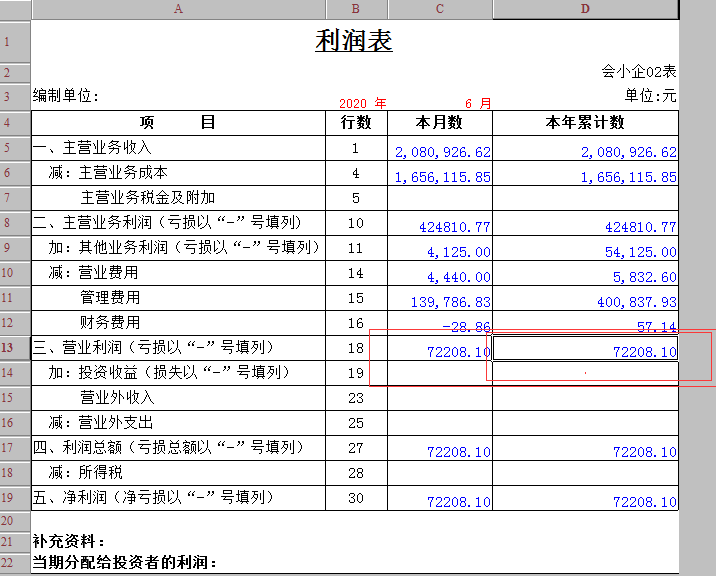Select row 5 header
The height and width of the screenshot is (576, 716).
pyautogui.click(x=15, y=148)
